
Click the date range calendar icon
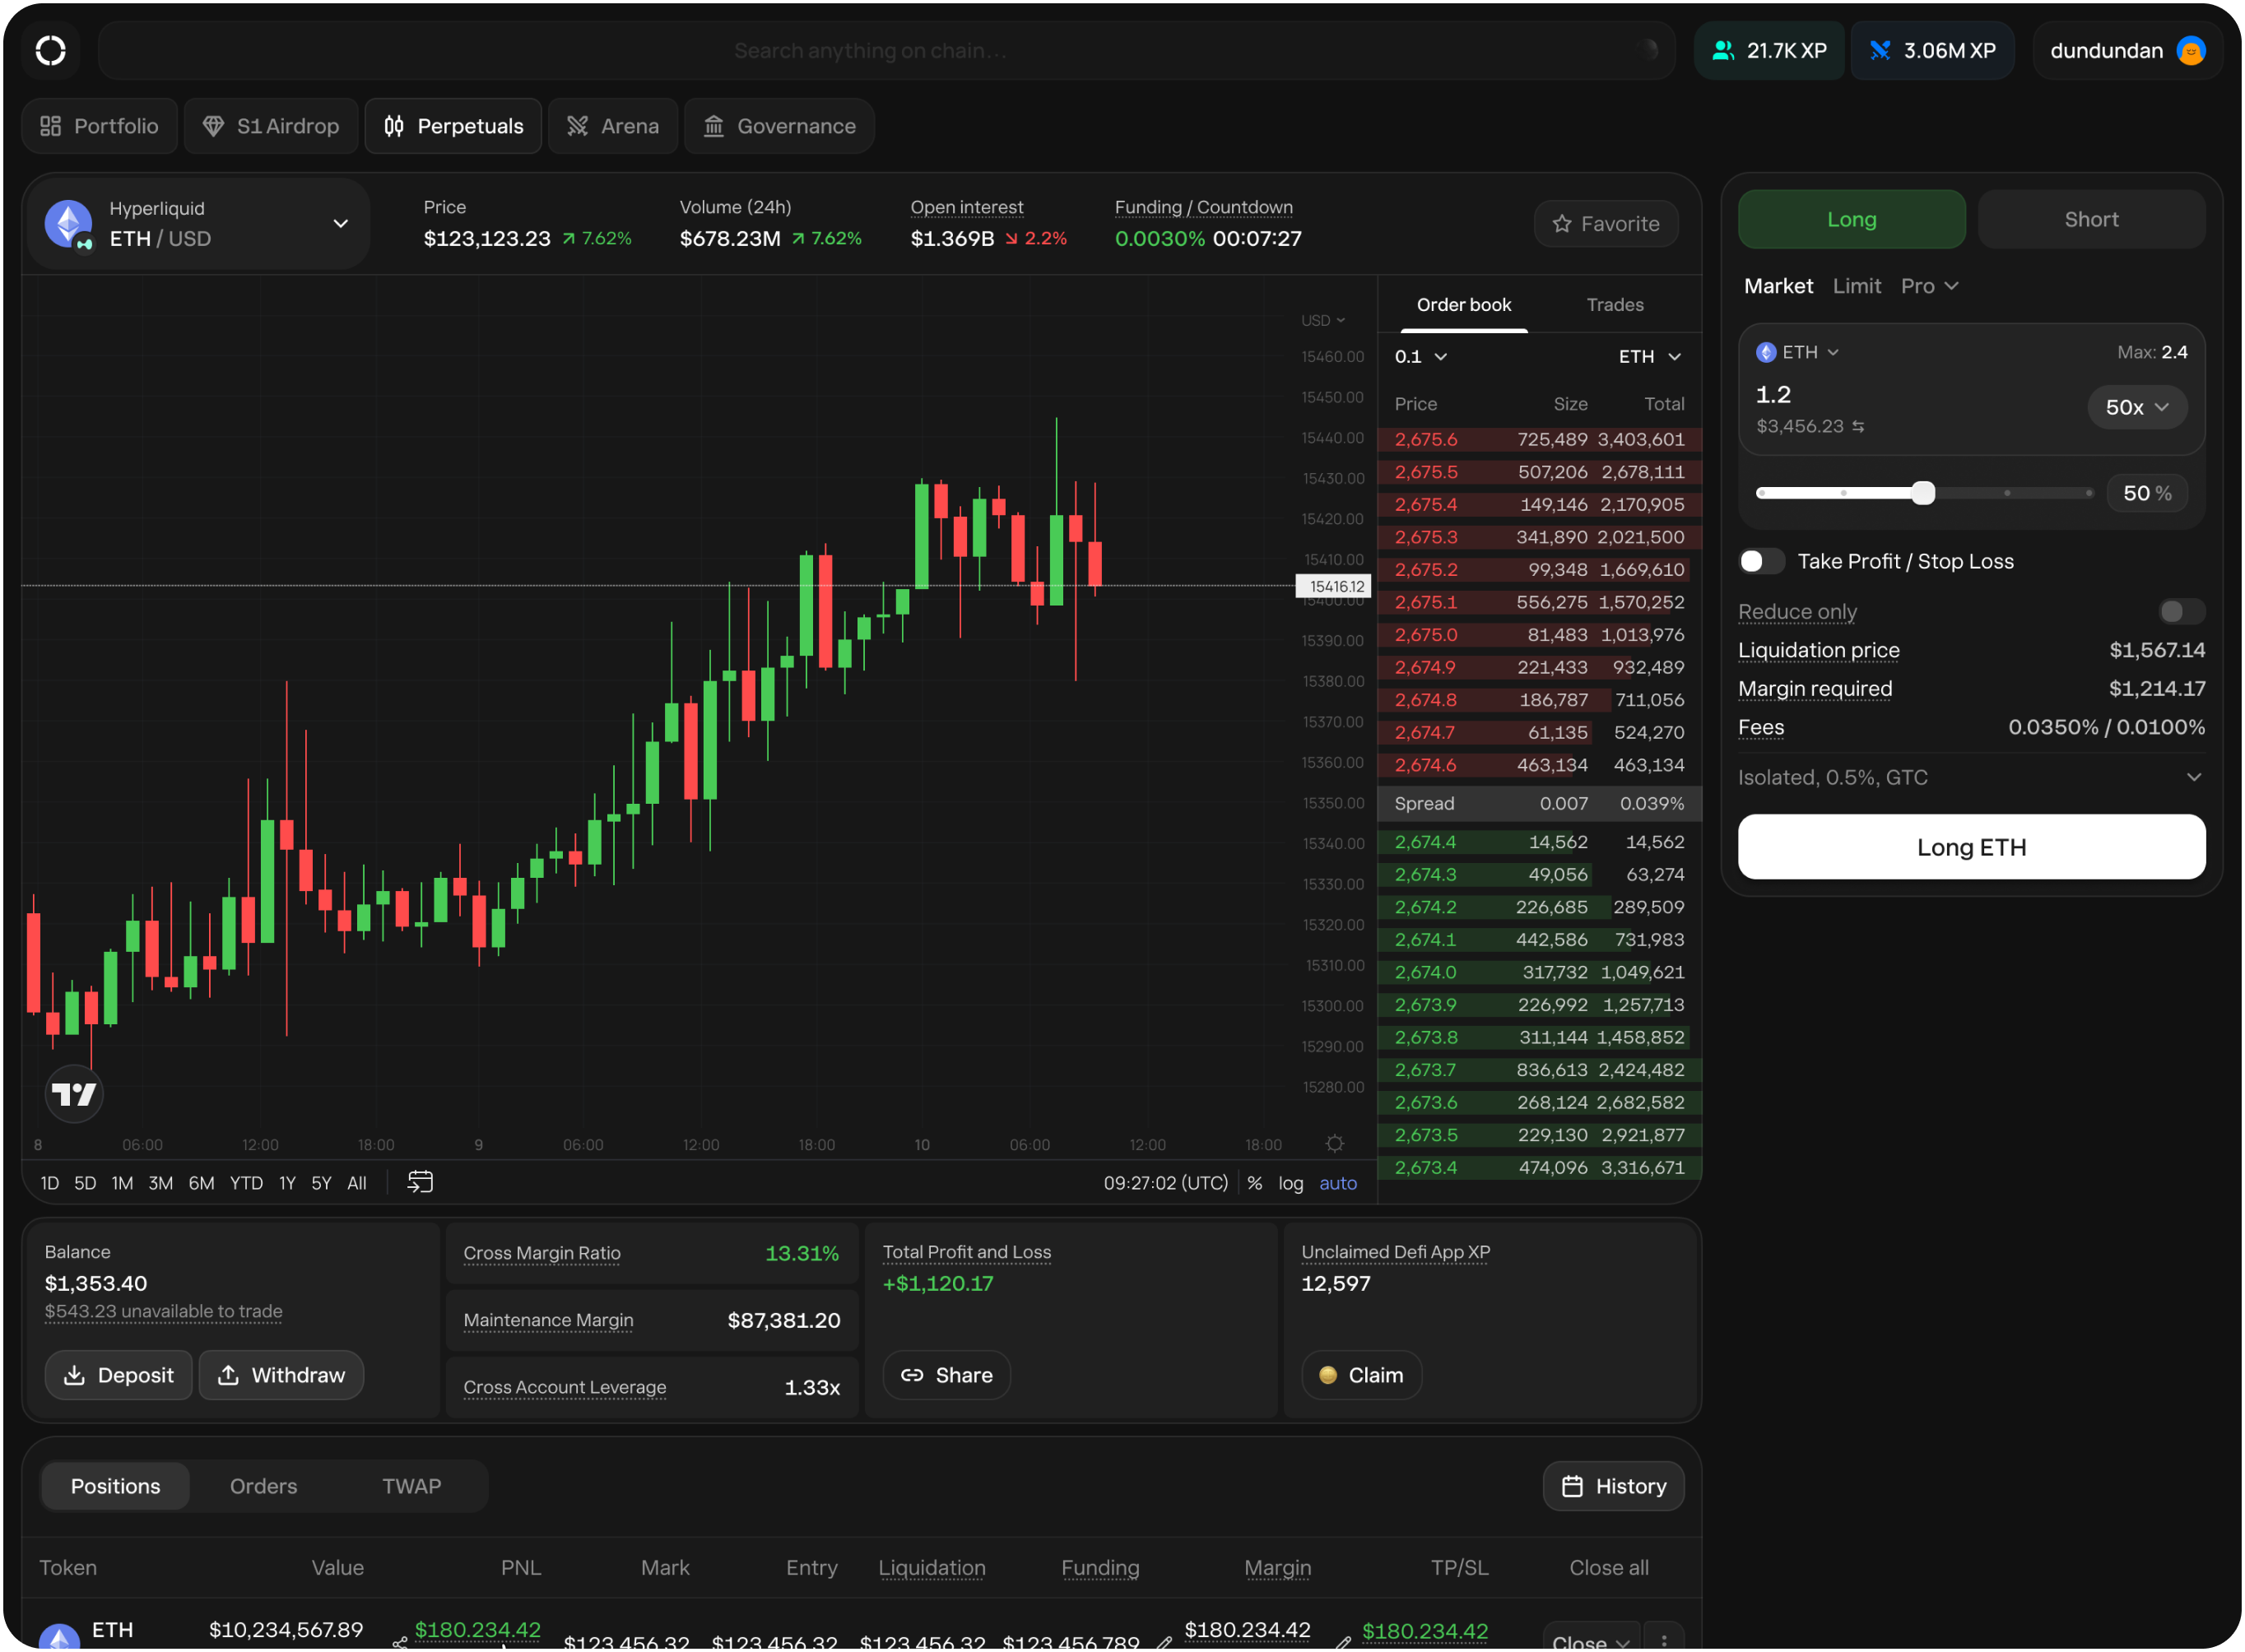420,1182
